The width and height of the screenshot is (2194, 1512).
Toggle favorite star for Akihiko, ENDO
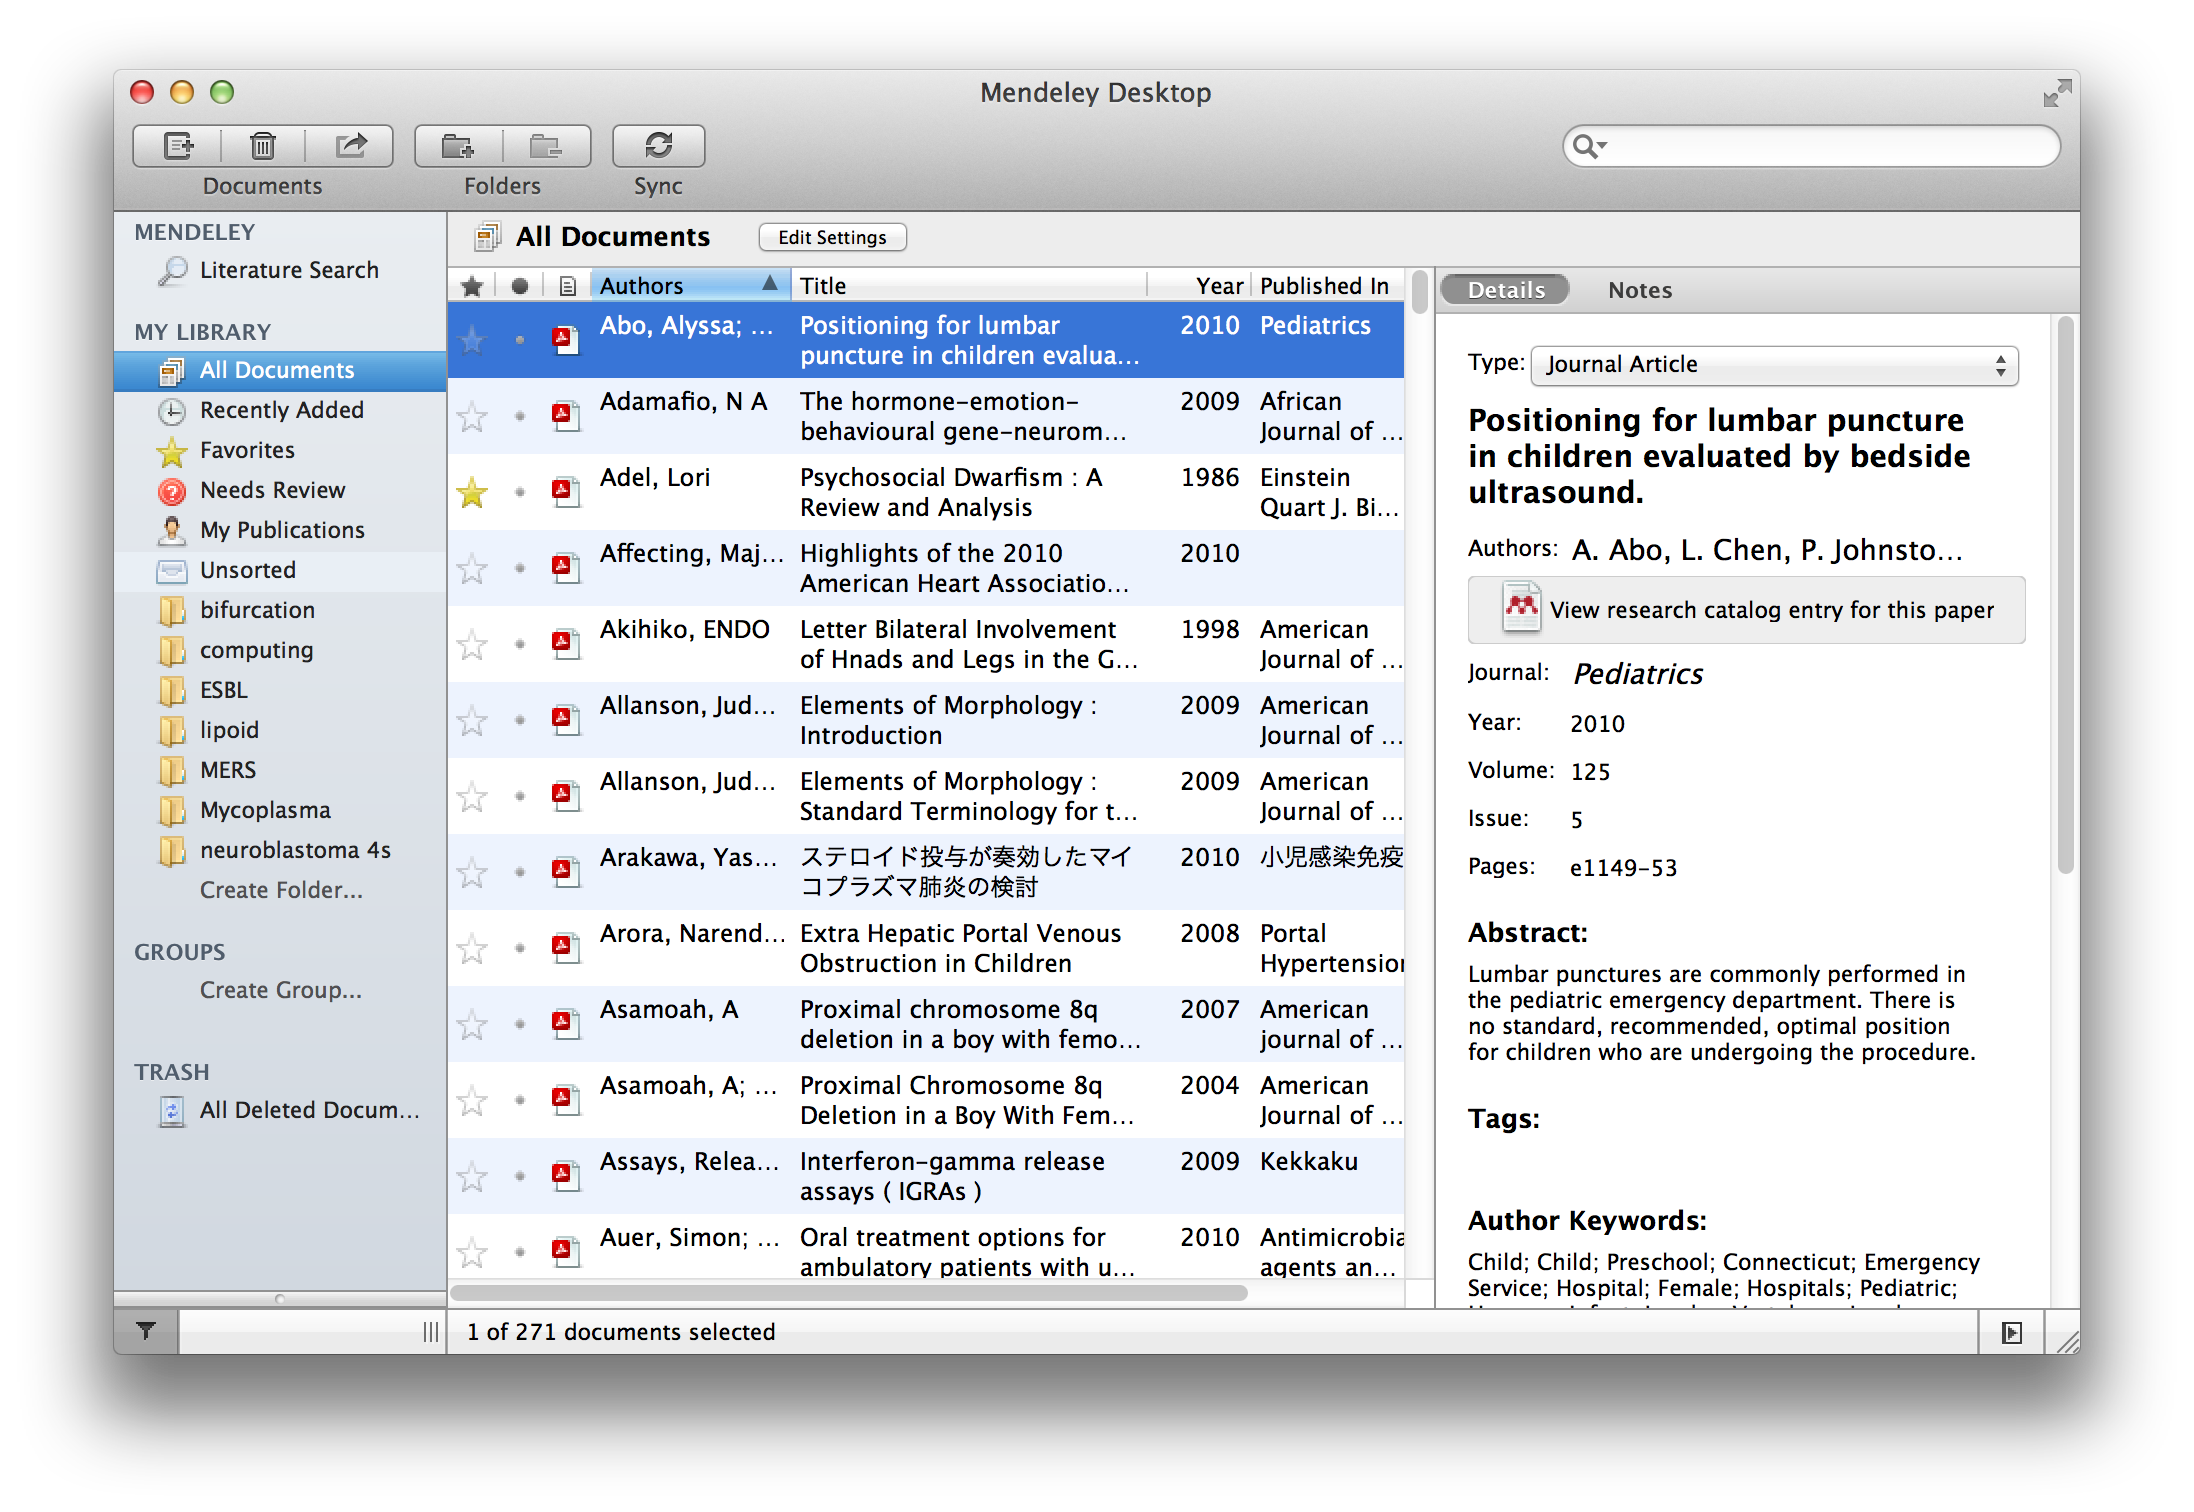(472, 645)
